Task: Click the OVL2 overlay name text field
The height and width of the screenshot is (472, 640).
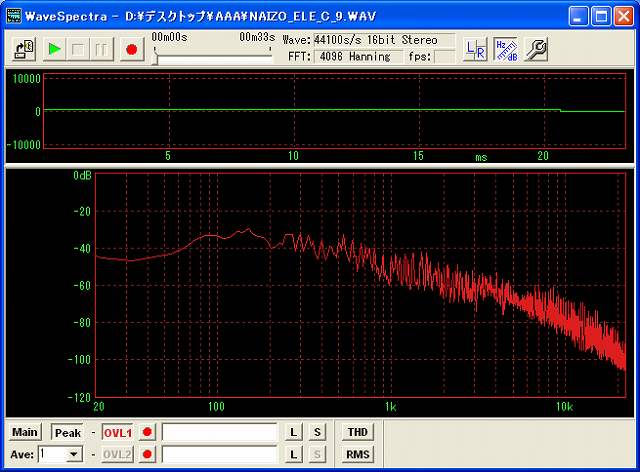Action: pyautogui.click(x=220, y=454)
